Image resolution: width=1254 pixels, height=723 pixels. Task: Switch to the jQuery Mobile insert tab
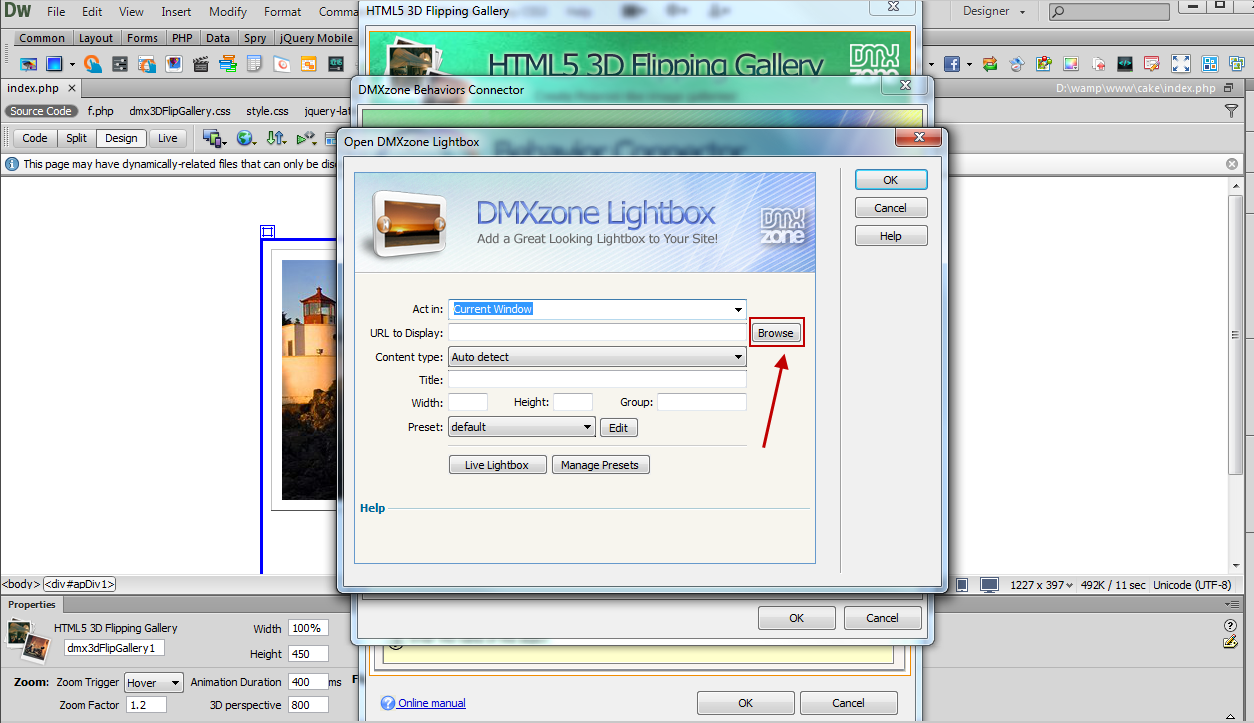point(317,38)
